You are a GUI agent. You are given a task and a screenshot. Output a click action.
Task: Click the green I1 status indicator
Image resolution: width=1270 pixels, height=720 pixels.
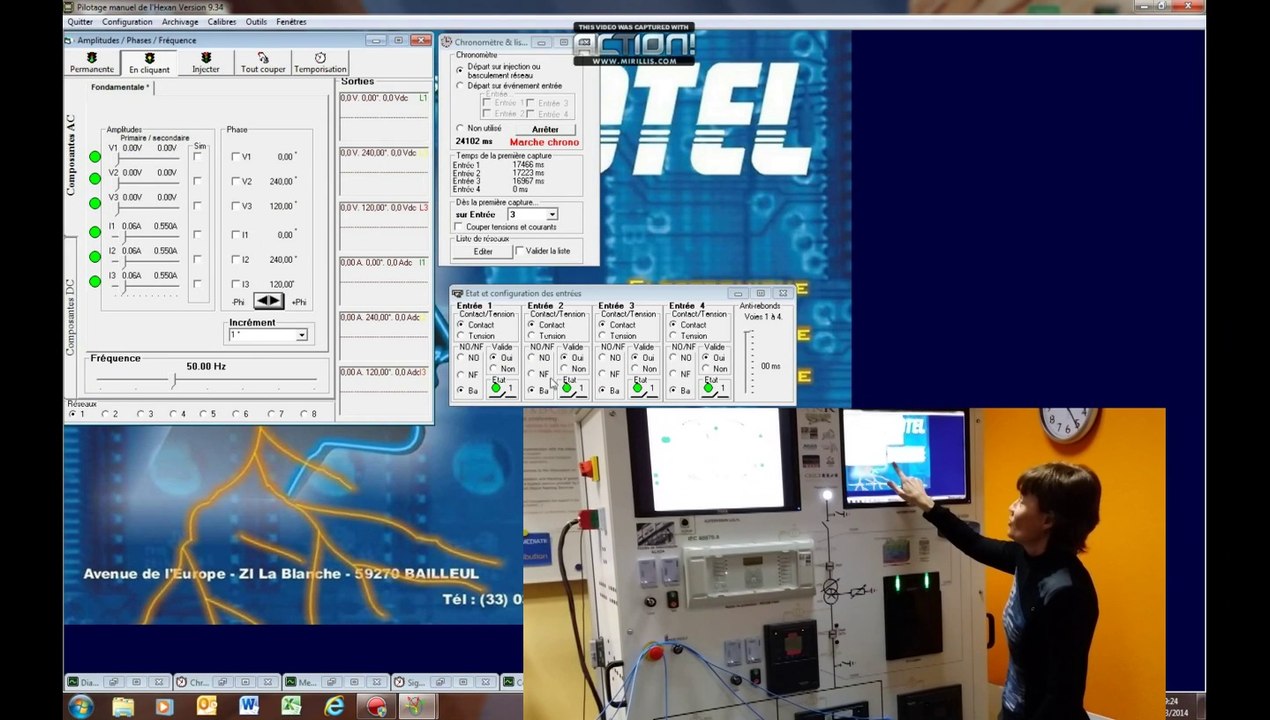[95, 234]
